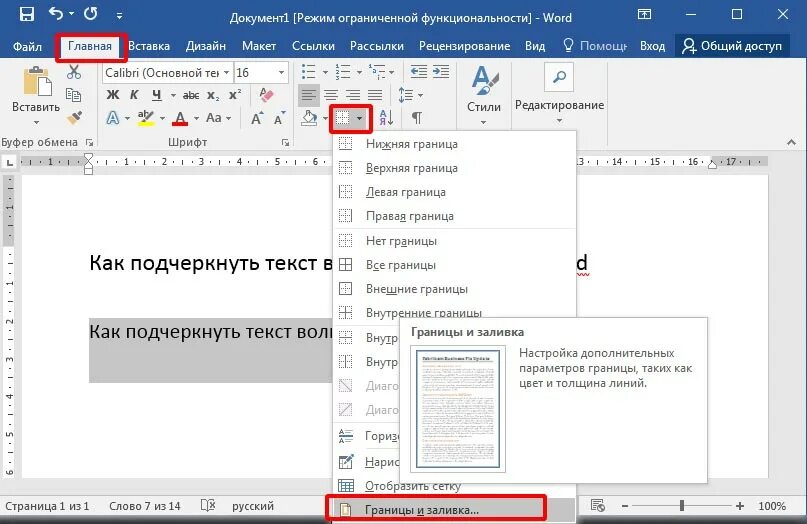Open the font name Calibri dropdown

[x=226, y=73]
